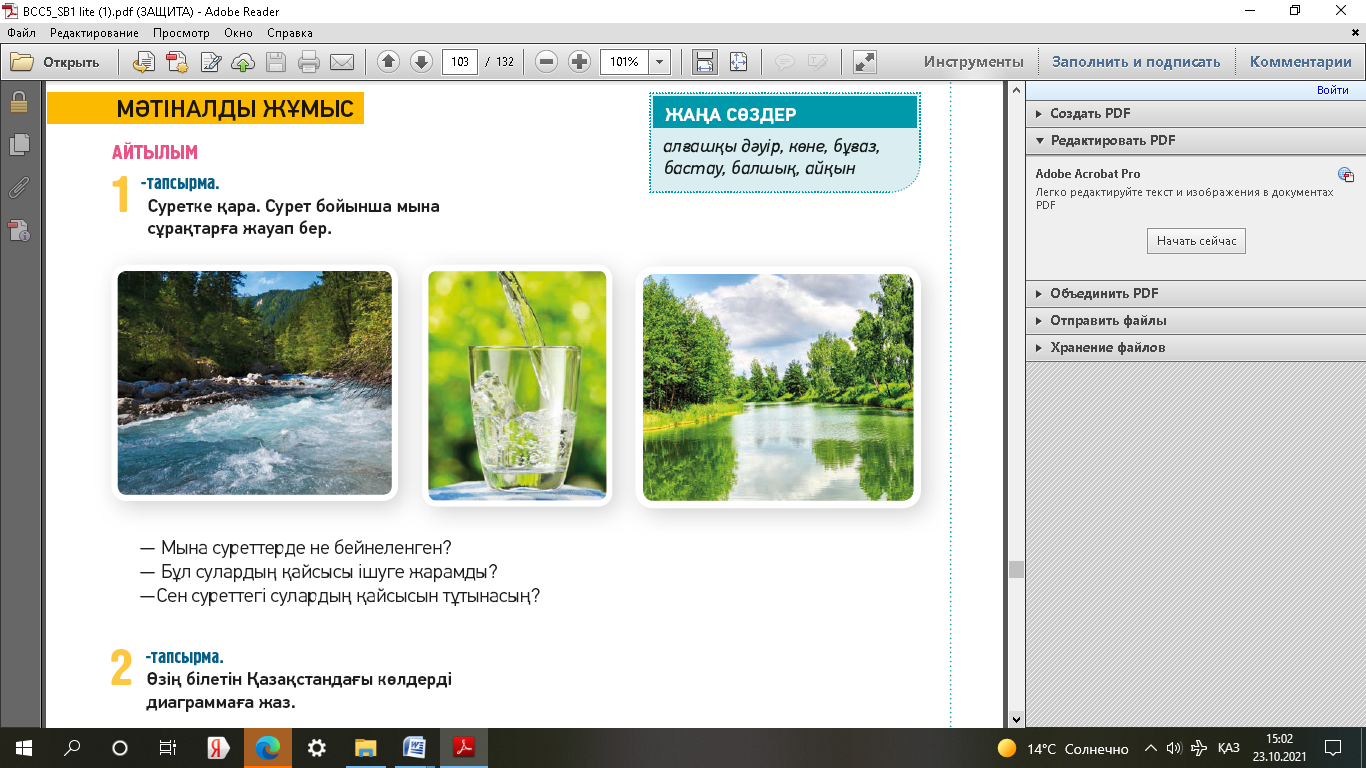Click the fit-width scrolling mode icon
Viewport: 1366px width, 768px height.
coord(705,62)
